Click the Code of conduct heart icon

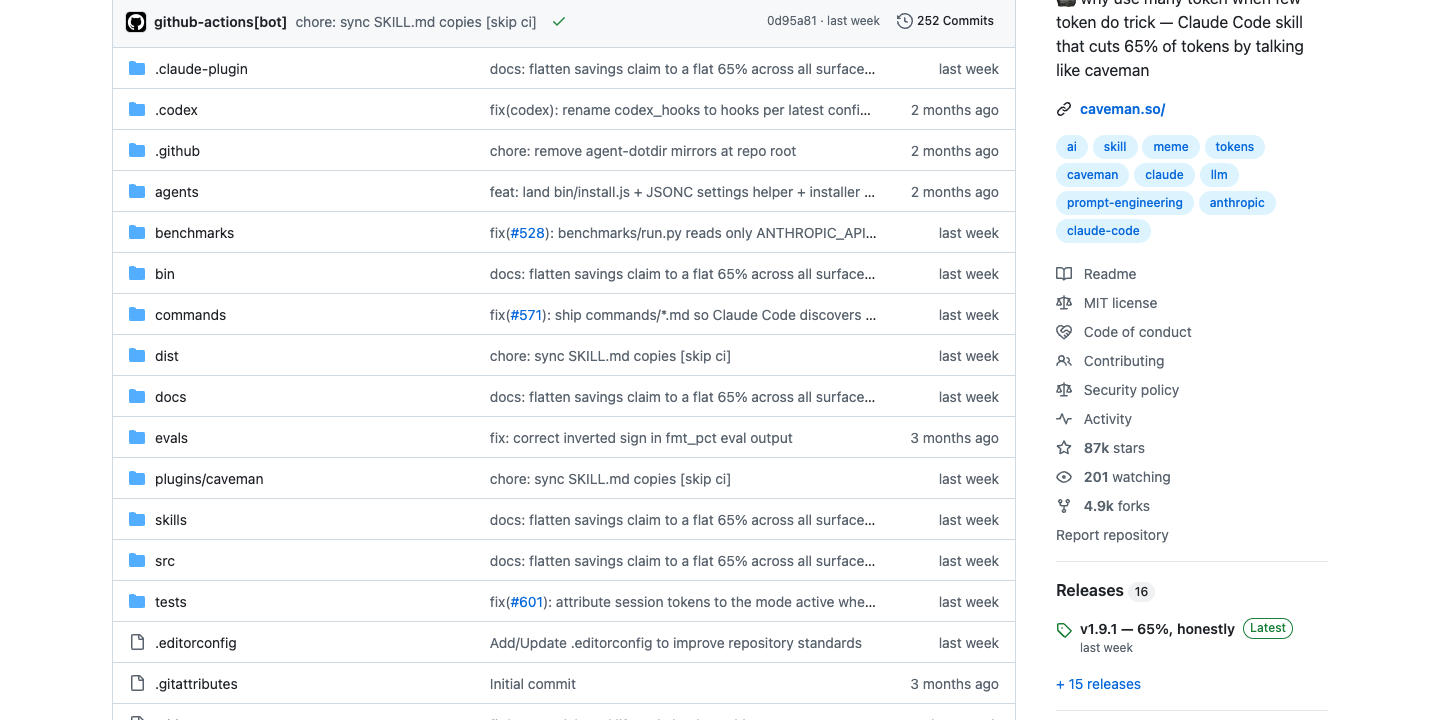[x=1064, y=332]
